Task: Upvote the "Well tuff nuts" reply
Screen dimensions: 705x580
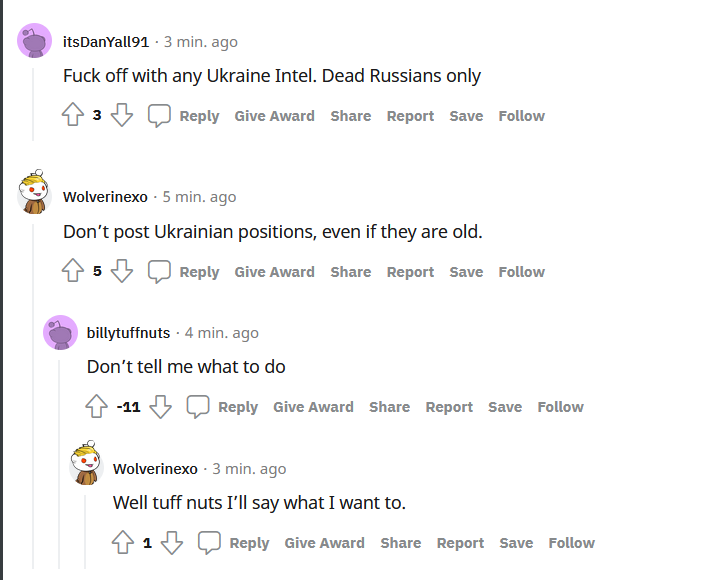Action: click(122, 543)
